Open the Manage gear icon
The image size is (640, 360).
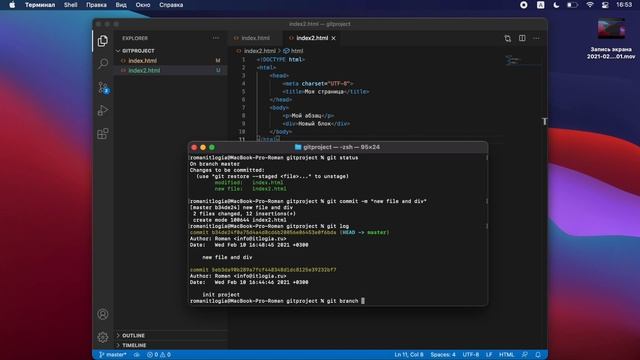103,337
